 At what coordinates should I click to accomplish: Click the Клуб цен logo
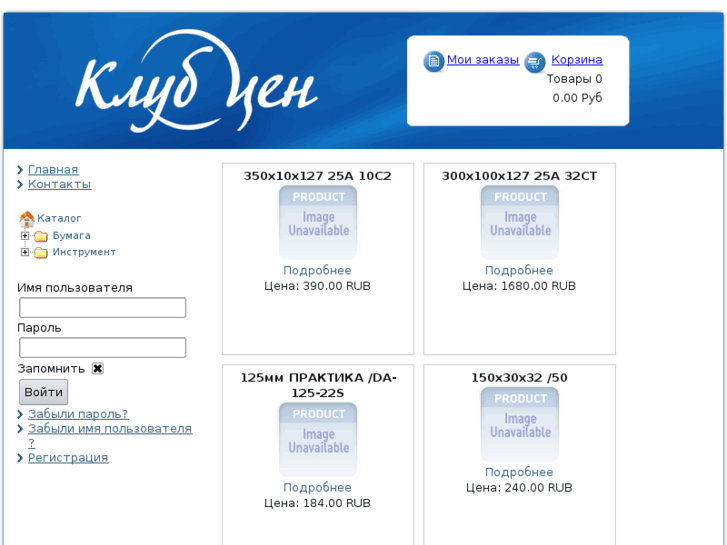(196, 82)
